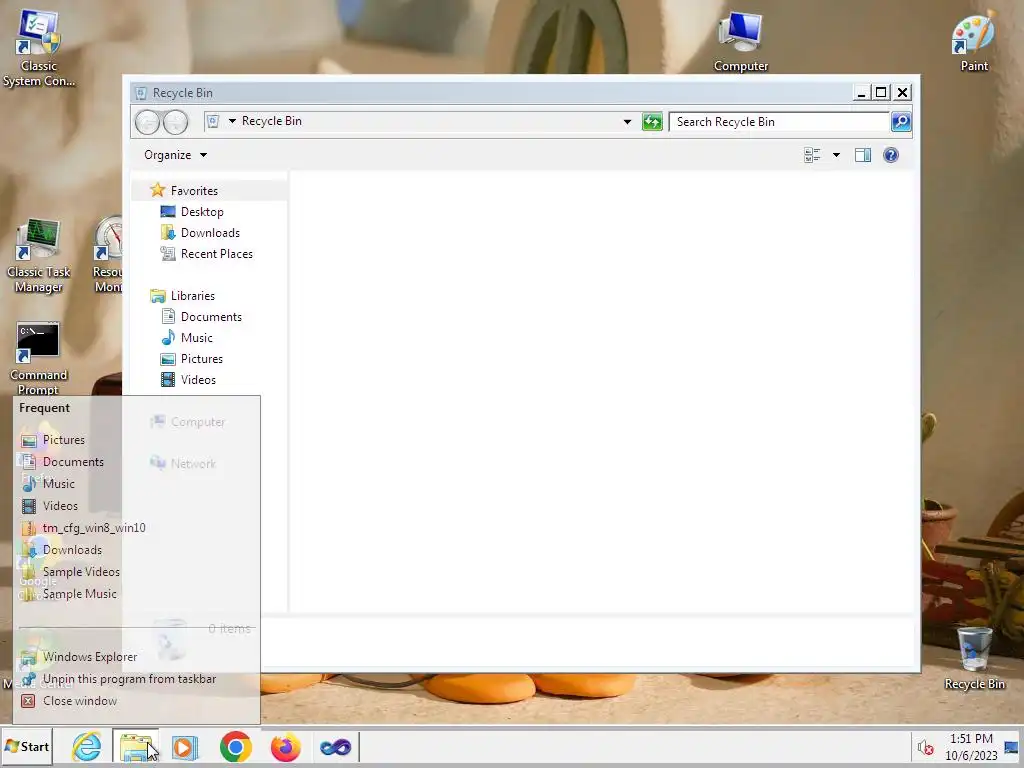This screenshot has height=768, width=1024.
Task: Open the Pictures library in sidebar
Action: pyautogui.click(x=192, y=359)
